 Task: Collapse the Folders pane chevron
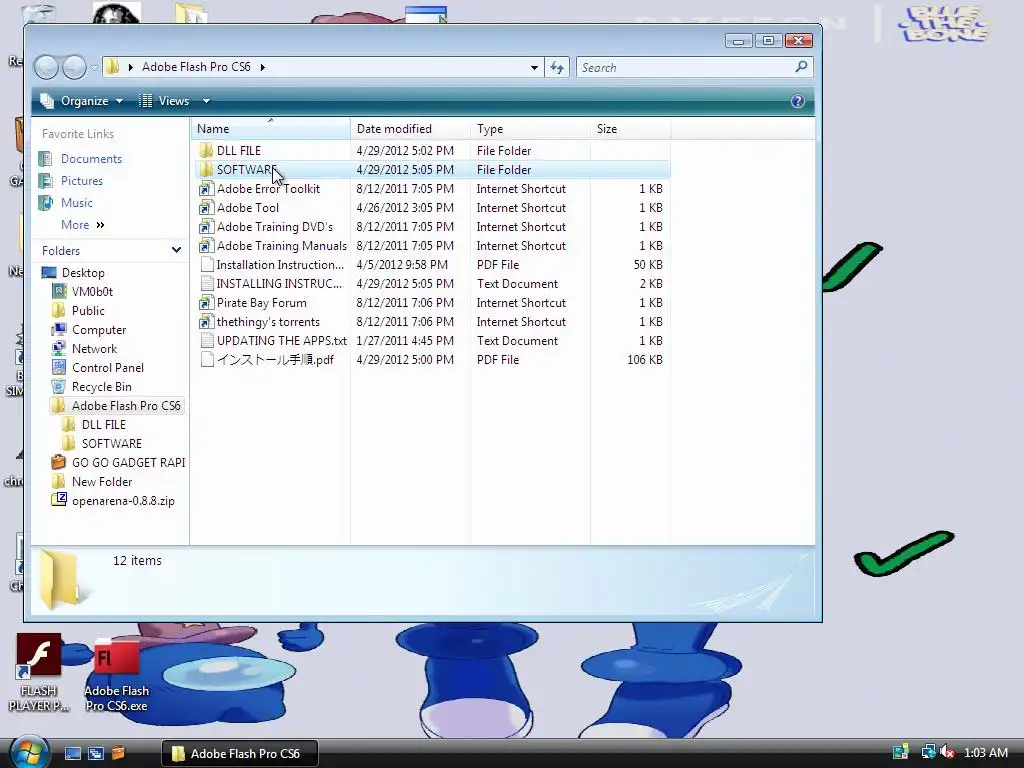point(176,250)
